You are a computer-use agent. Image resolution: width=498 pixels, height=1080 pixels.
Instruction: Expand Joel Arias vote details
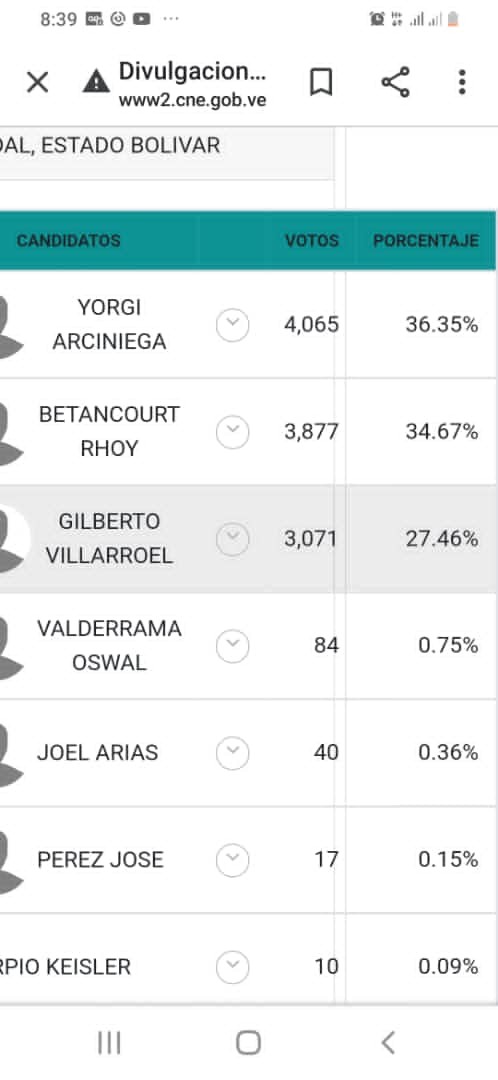tap(233, 753)
